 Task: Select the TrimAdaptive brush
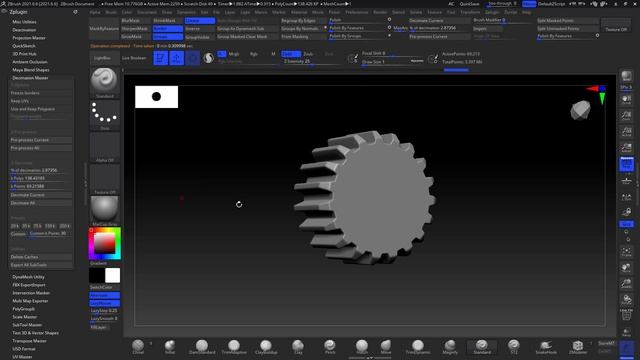click(x=234, y=347)
